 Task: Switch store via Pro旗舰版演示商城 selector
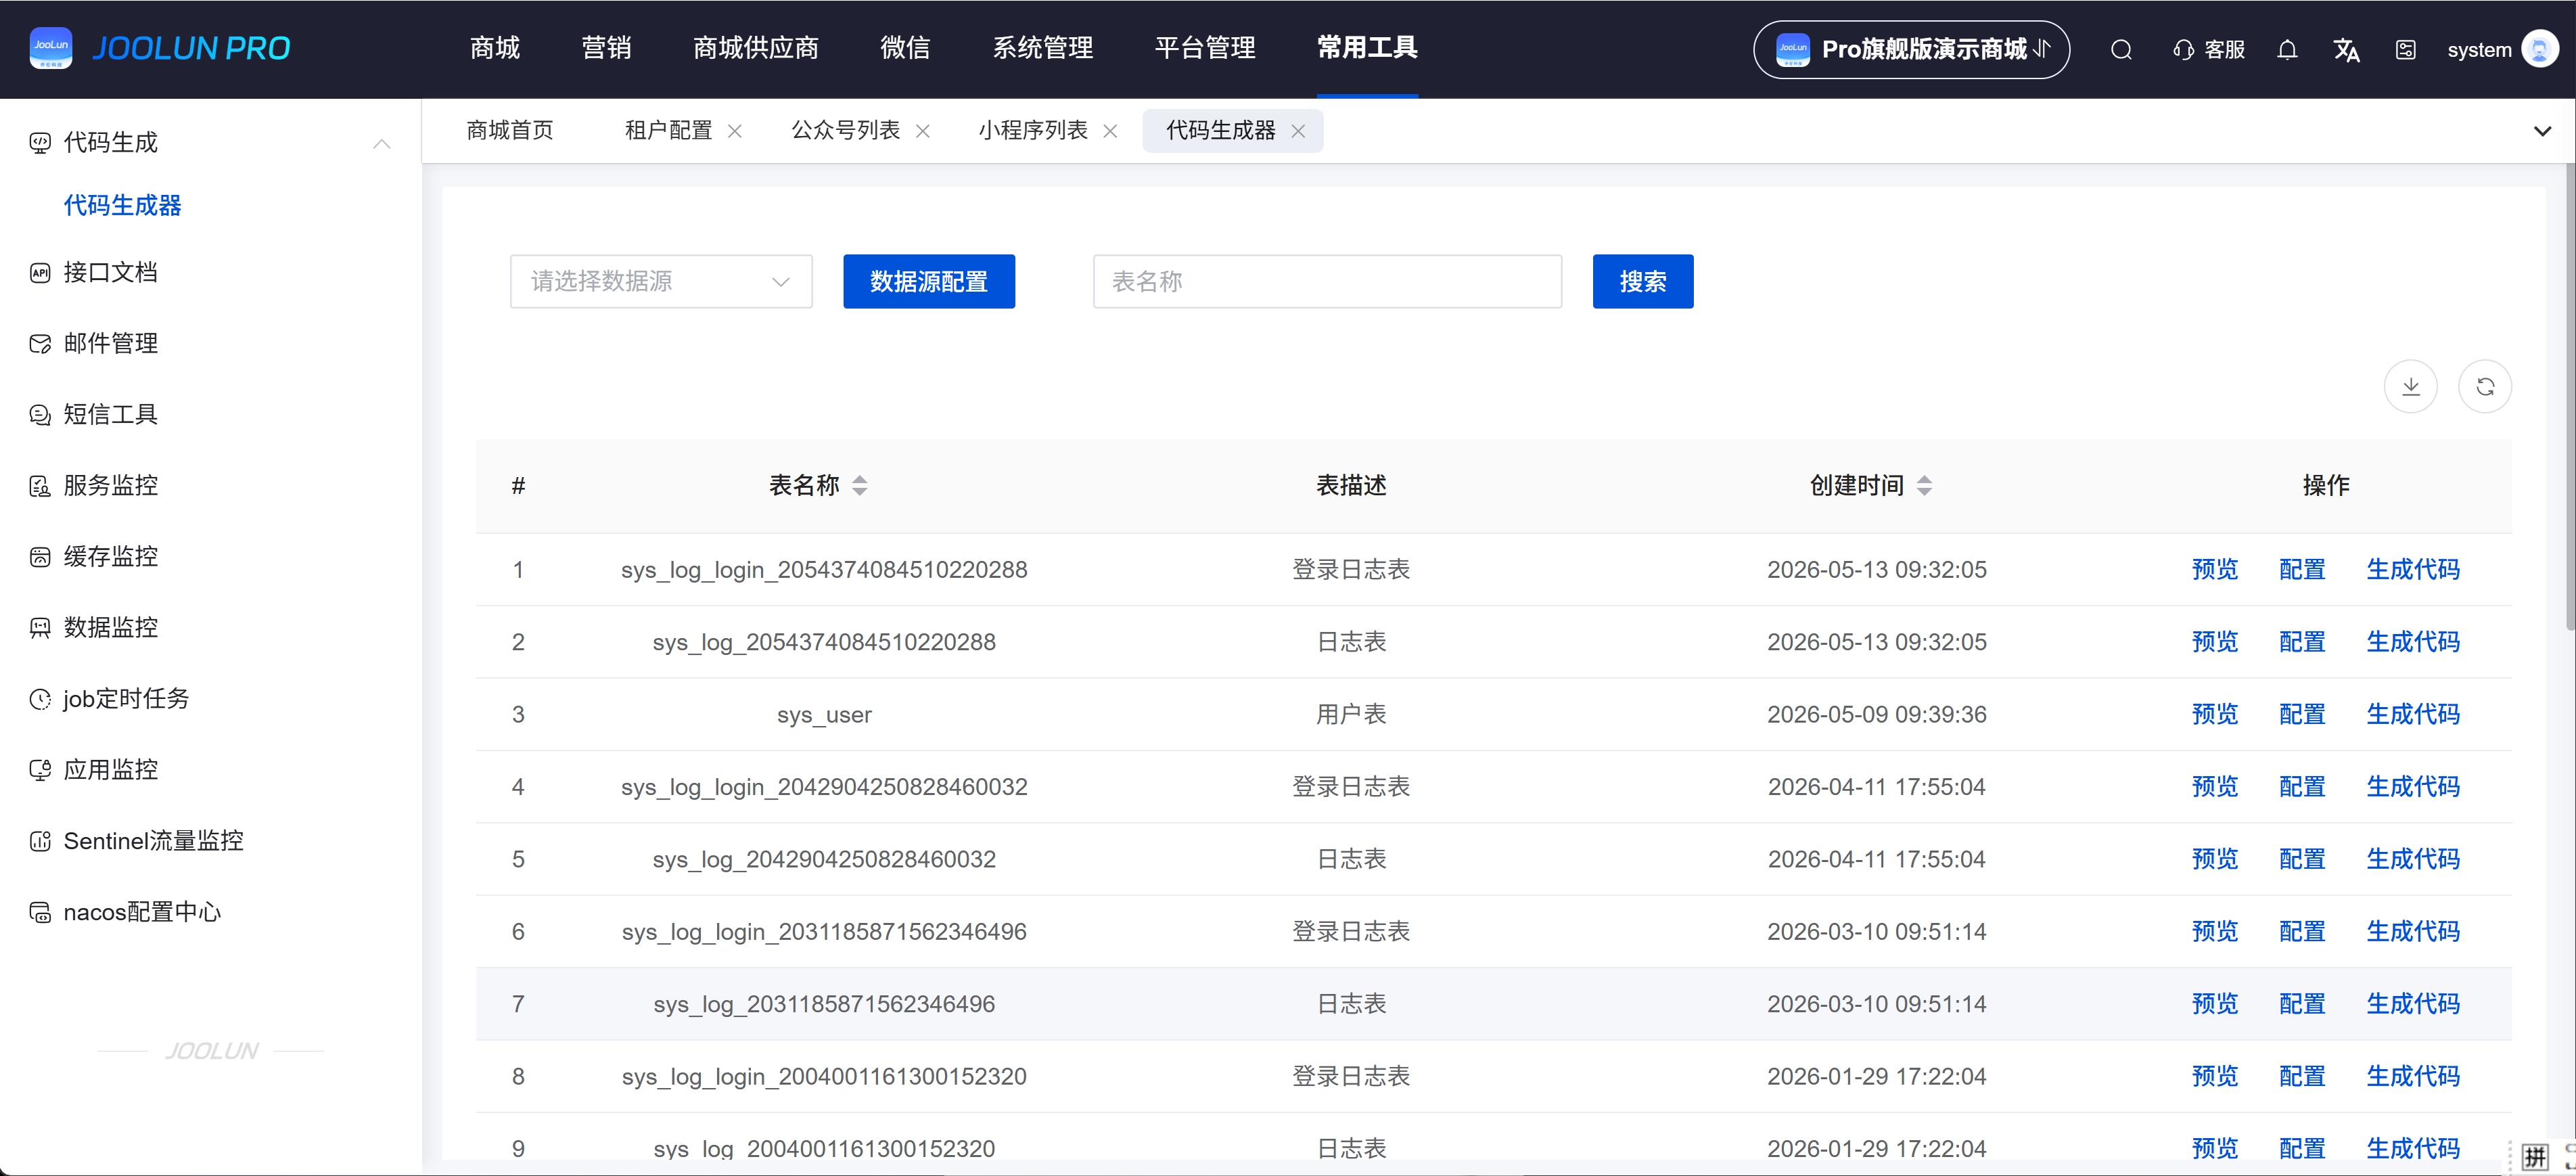coord(1911,50)
